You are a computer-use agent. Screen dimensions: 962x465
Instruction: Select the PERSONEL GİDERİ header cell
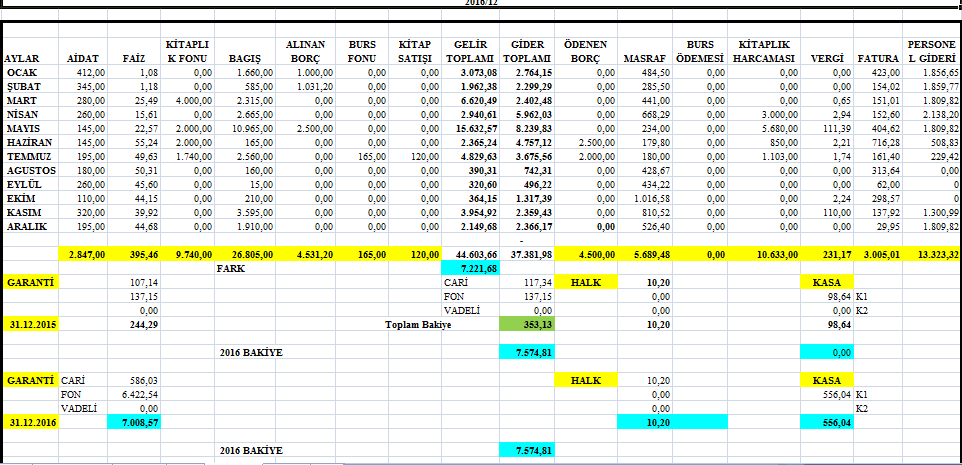pos(931,52)
